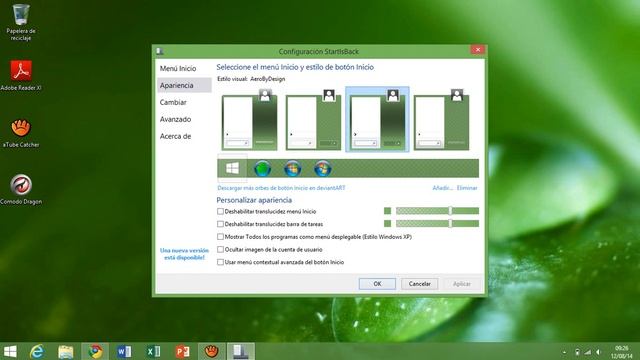Click the OK button
Viewport: 640px width, 360px height.
(x=377, y=284)
